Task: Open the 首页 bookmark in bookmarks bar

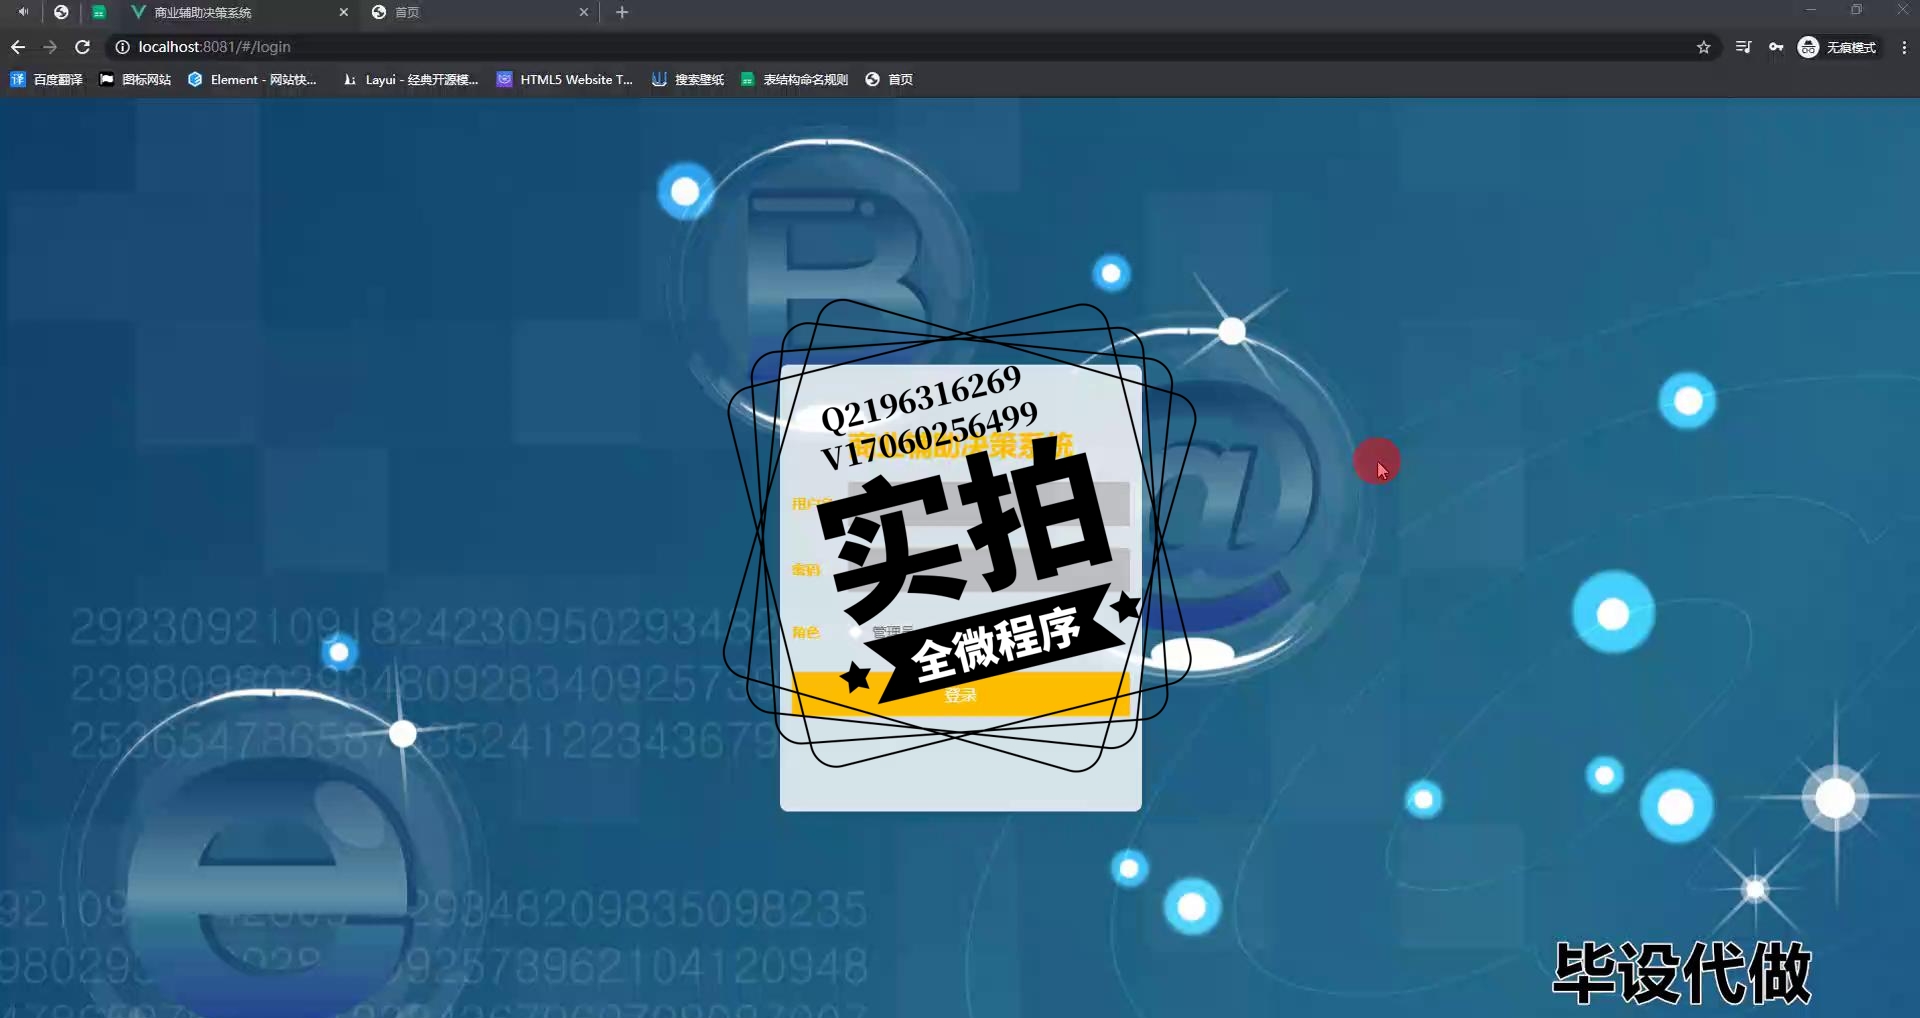Action: 889,79
